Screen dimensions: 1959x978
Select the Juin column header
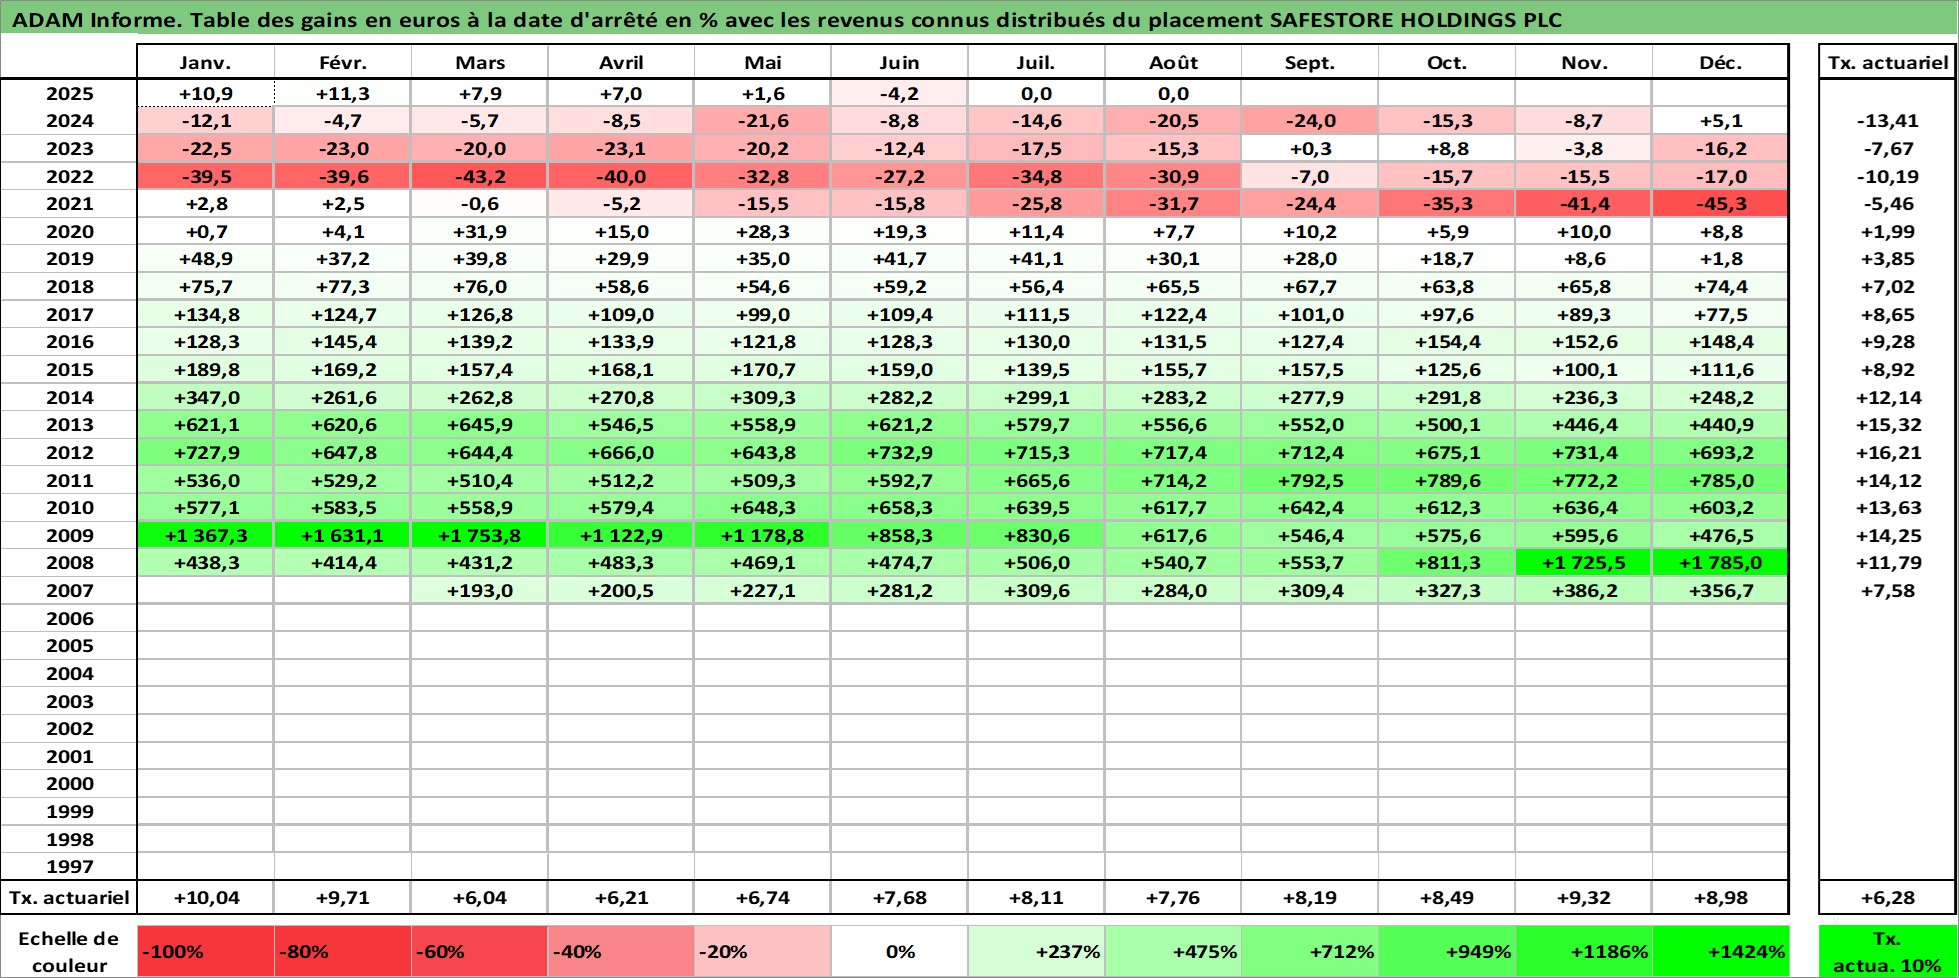(x=899, y=62)
